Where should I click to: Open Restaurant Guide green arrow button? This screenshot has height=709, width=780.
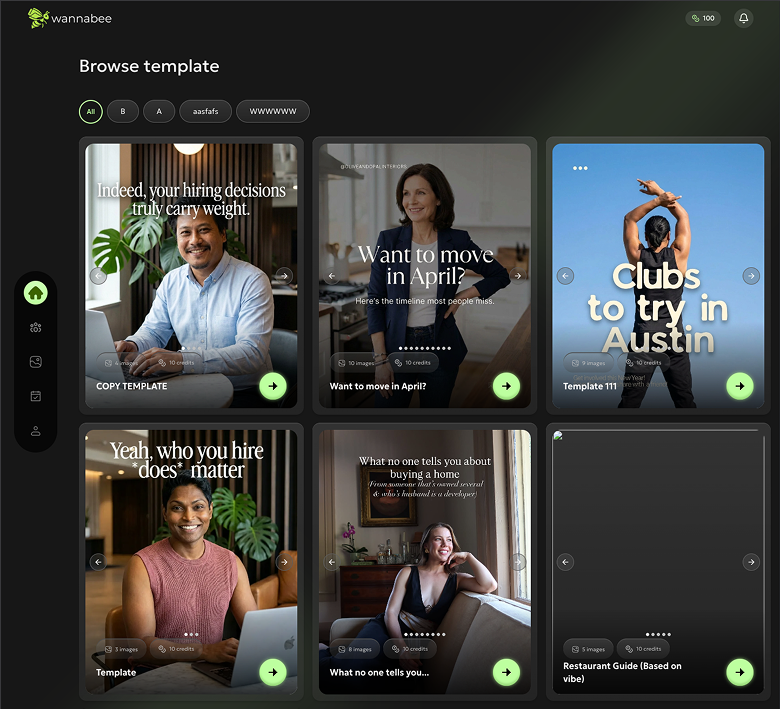pos(740,672)
